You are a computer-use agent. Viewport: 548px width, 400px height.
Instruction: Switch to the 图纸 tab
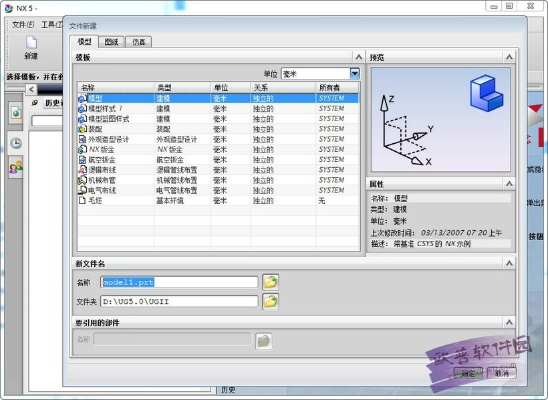pos(111,42)
